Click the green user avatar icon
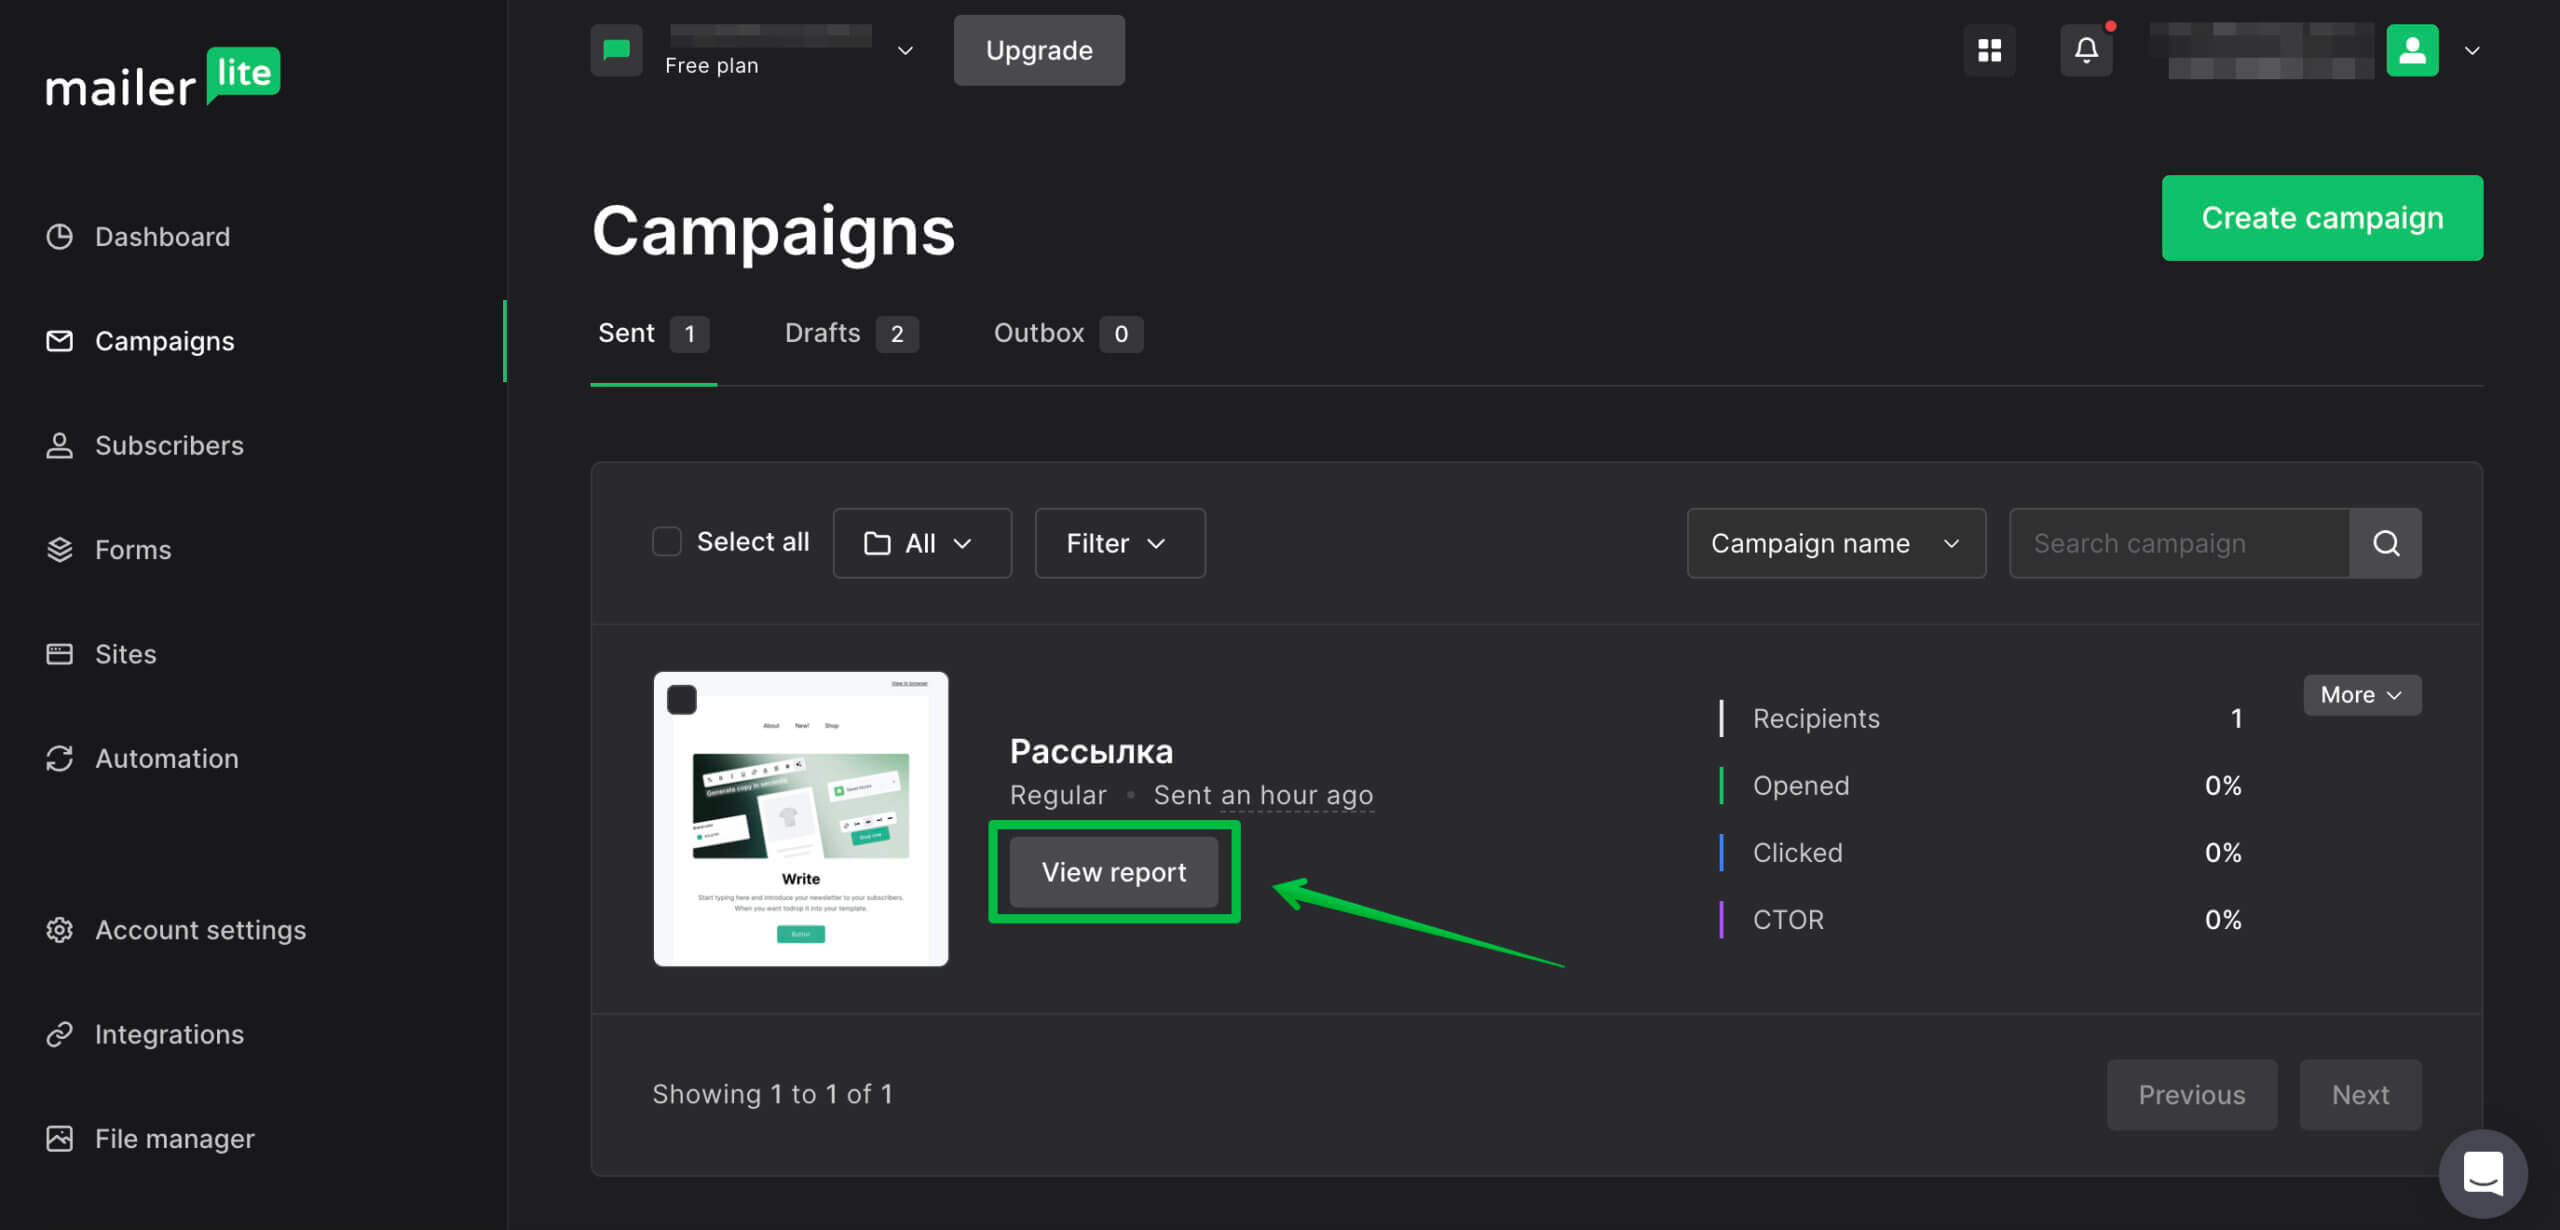 (x=2412, y=50)
